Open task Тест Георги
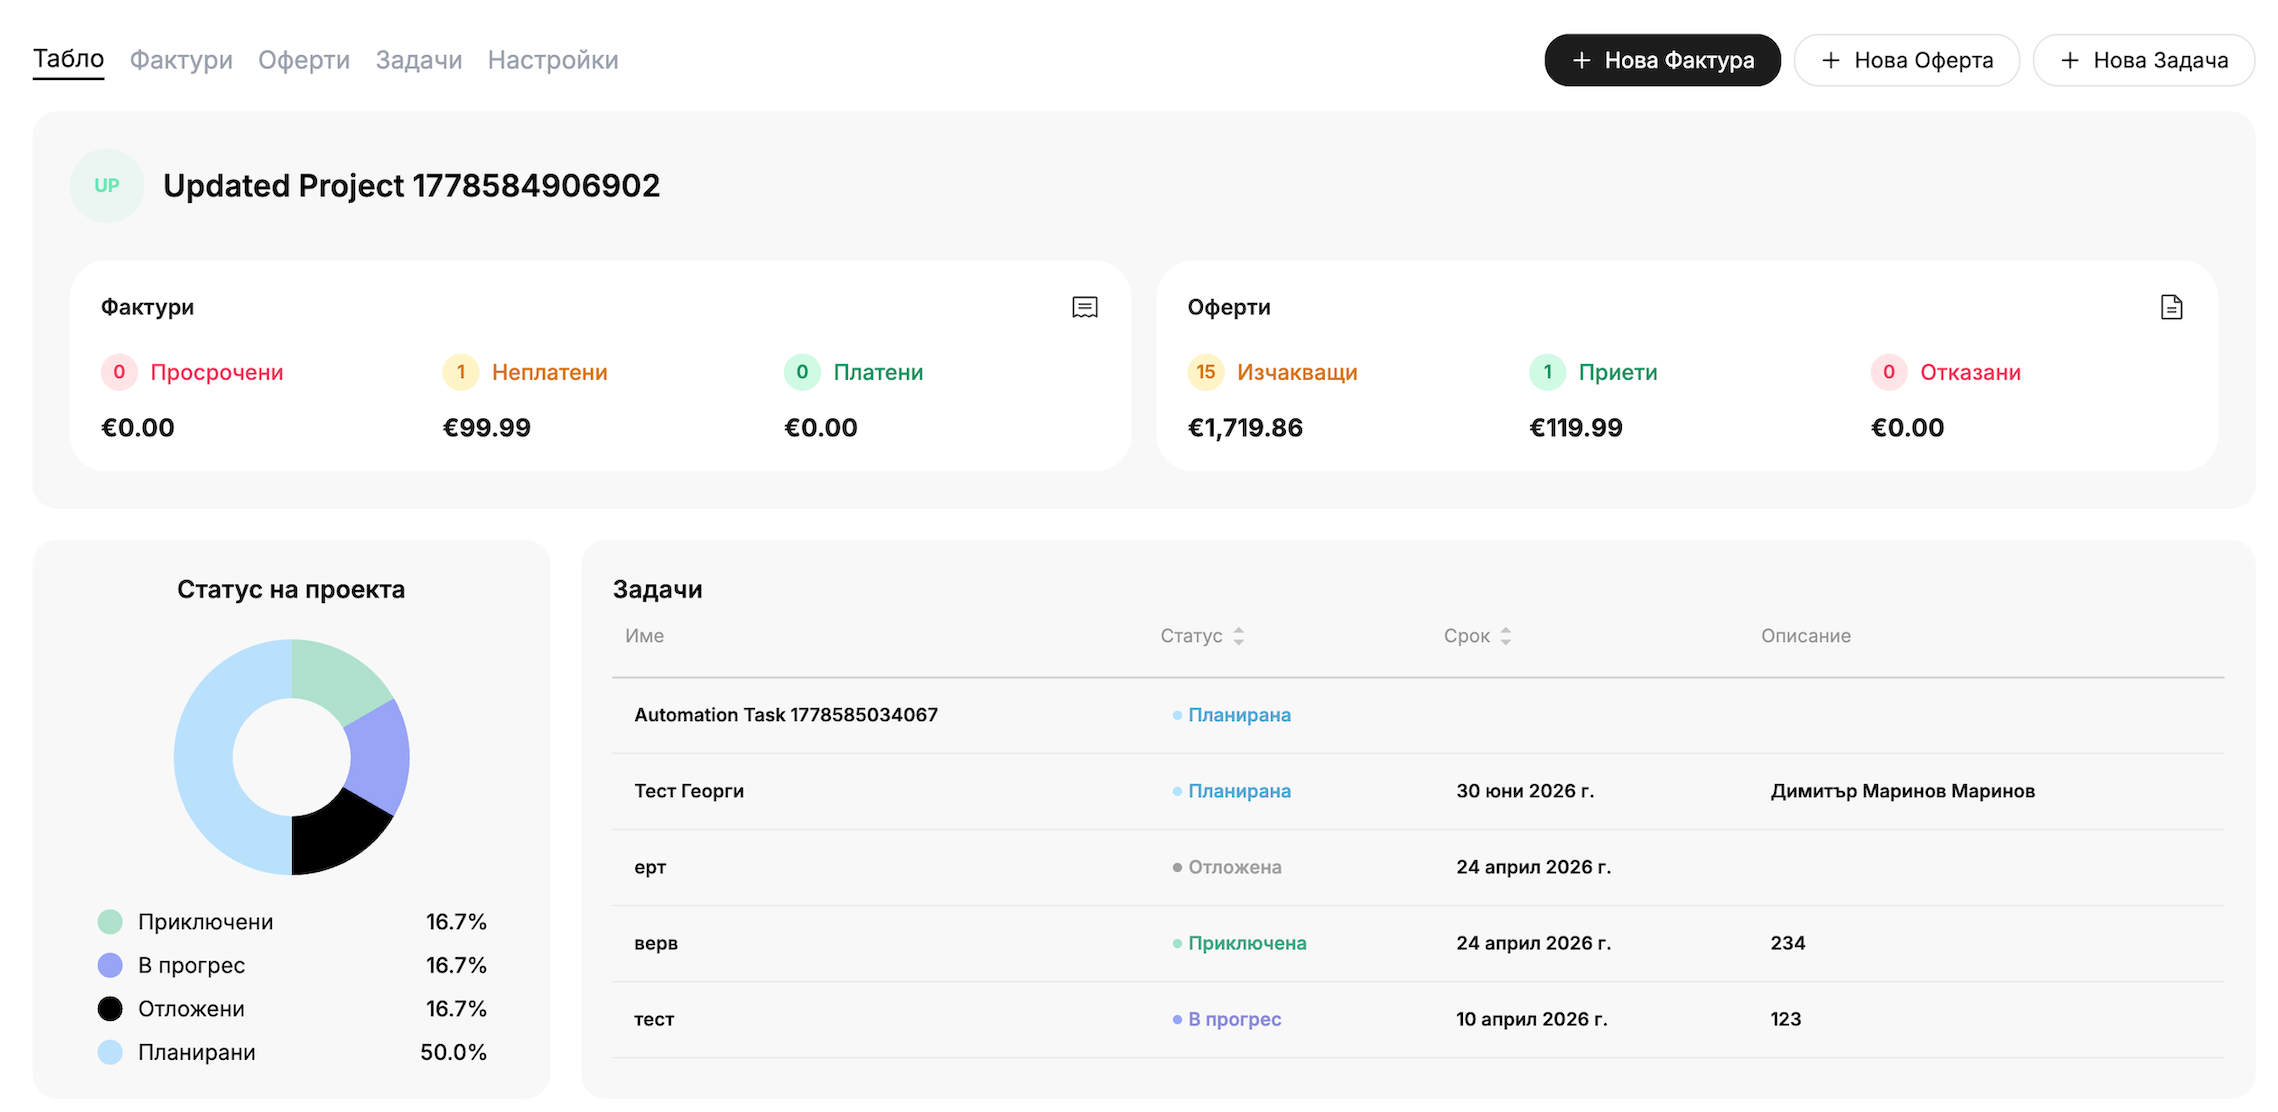 coord(689,791)
